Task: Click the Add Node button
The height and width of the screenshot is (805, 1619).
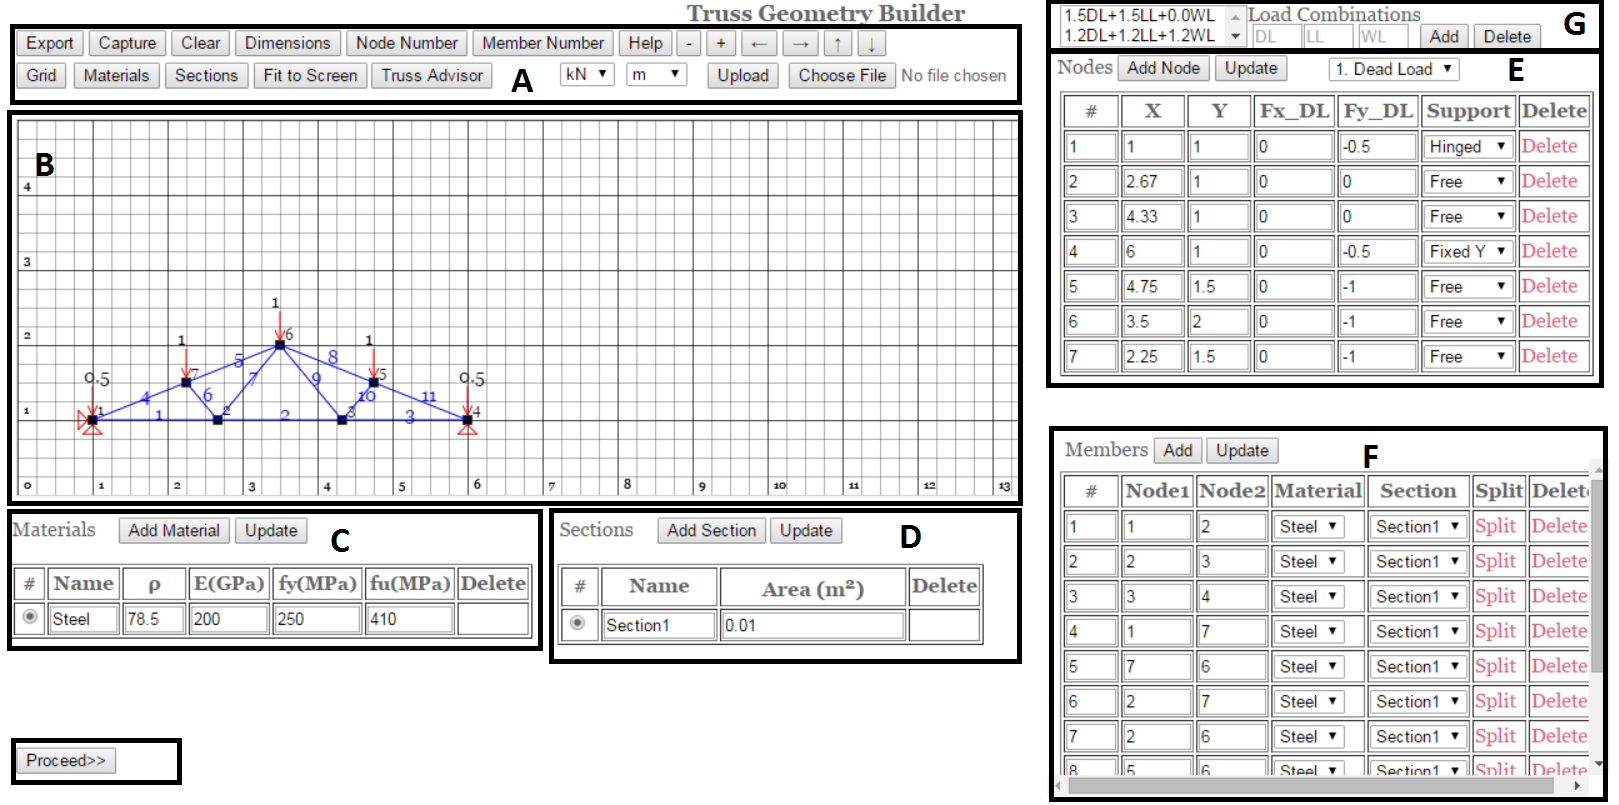Action: pos(1163,68)
